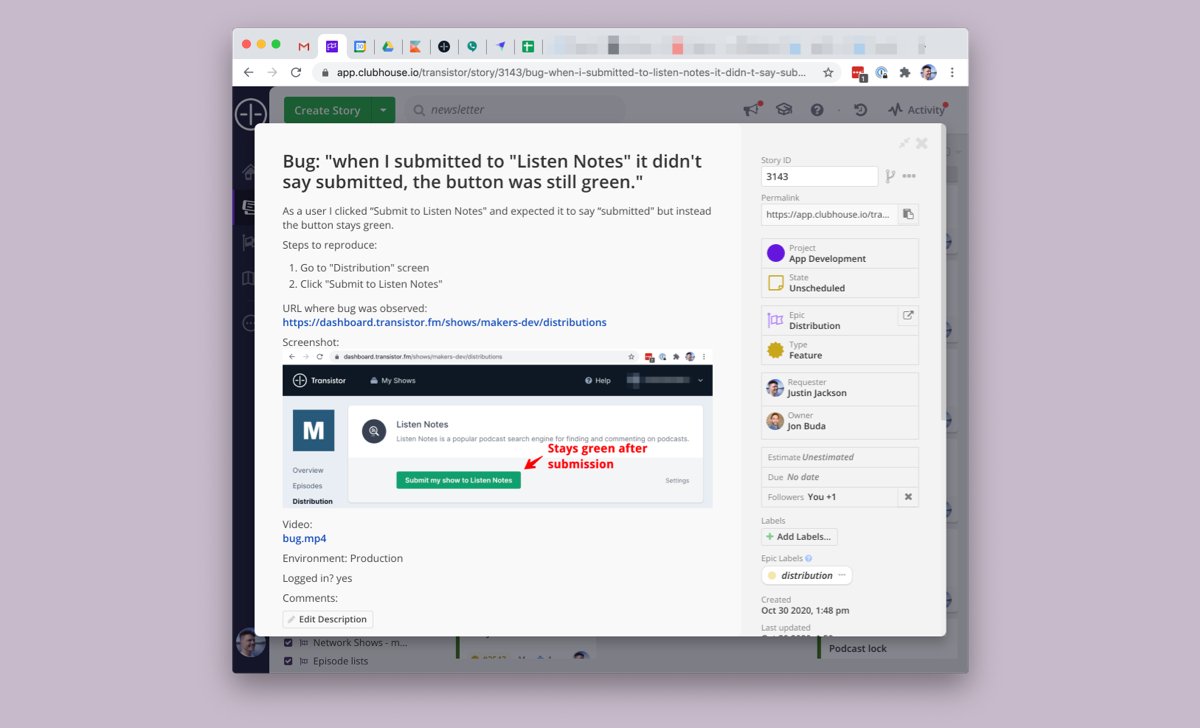1200x728 pixels.
Task: Click the git branch helper icon
Action: 889,176
